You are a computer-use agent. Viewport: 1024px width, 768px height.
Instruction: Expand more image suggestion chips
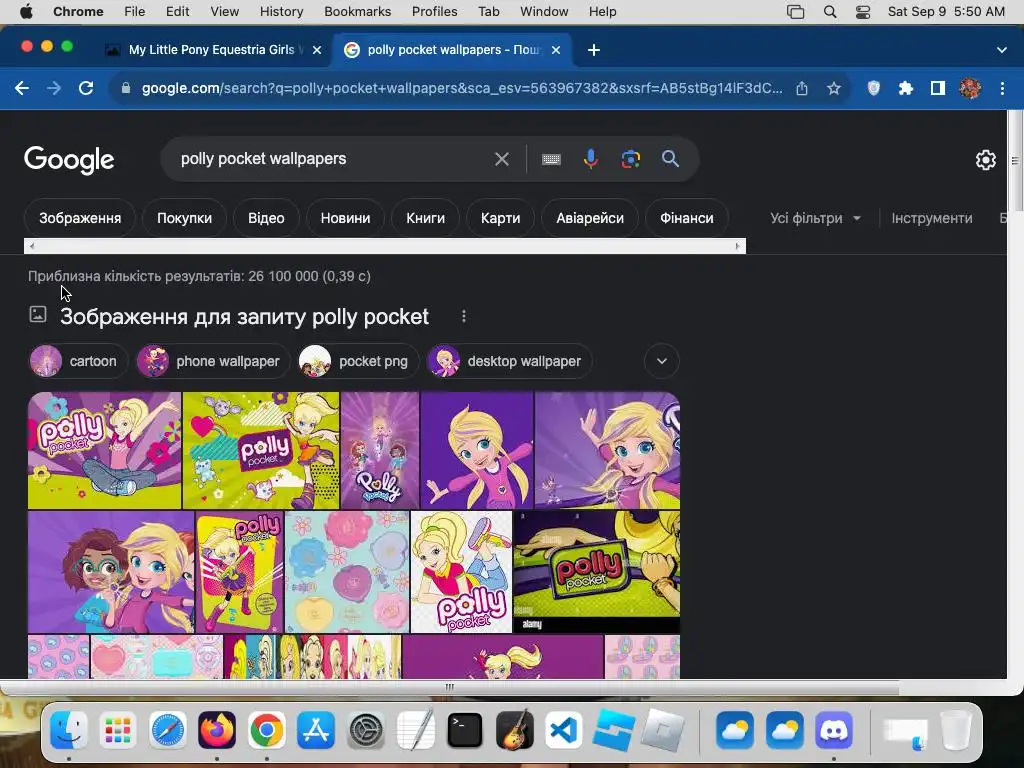click(x=662, y=361)
